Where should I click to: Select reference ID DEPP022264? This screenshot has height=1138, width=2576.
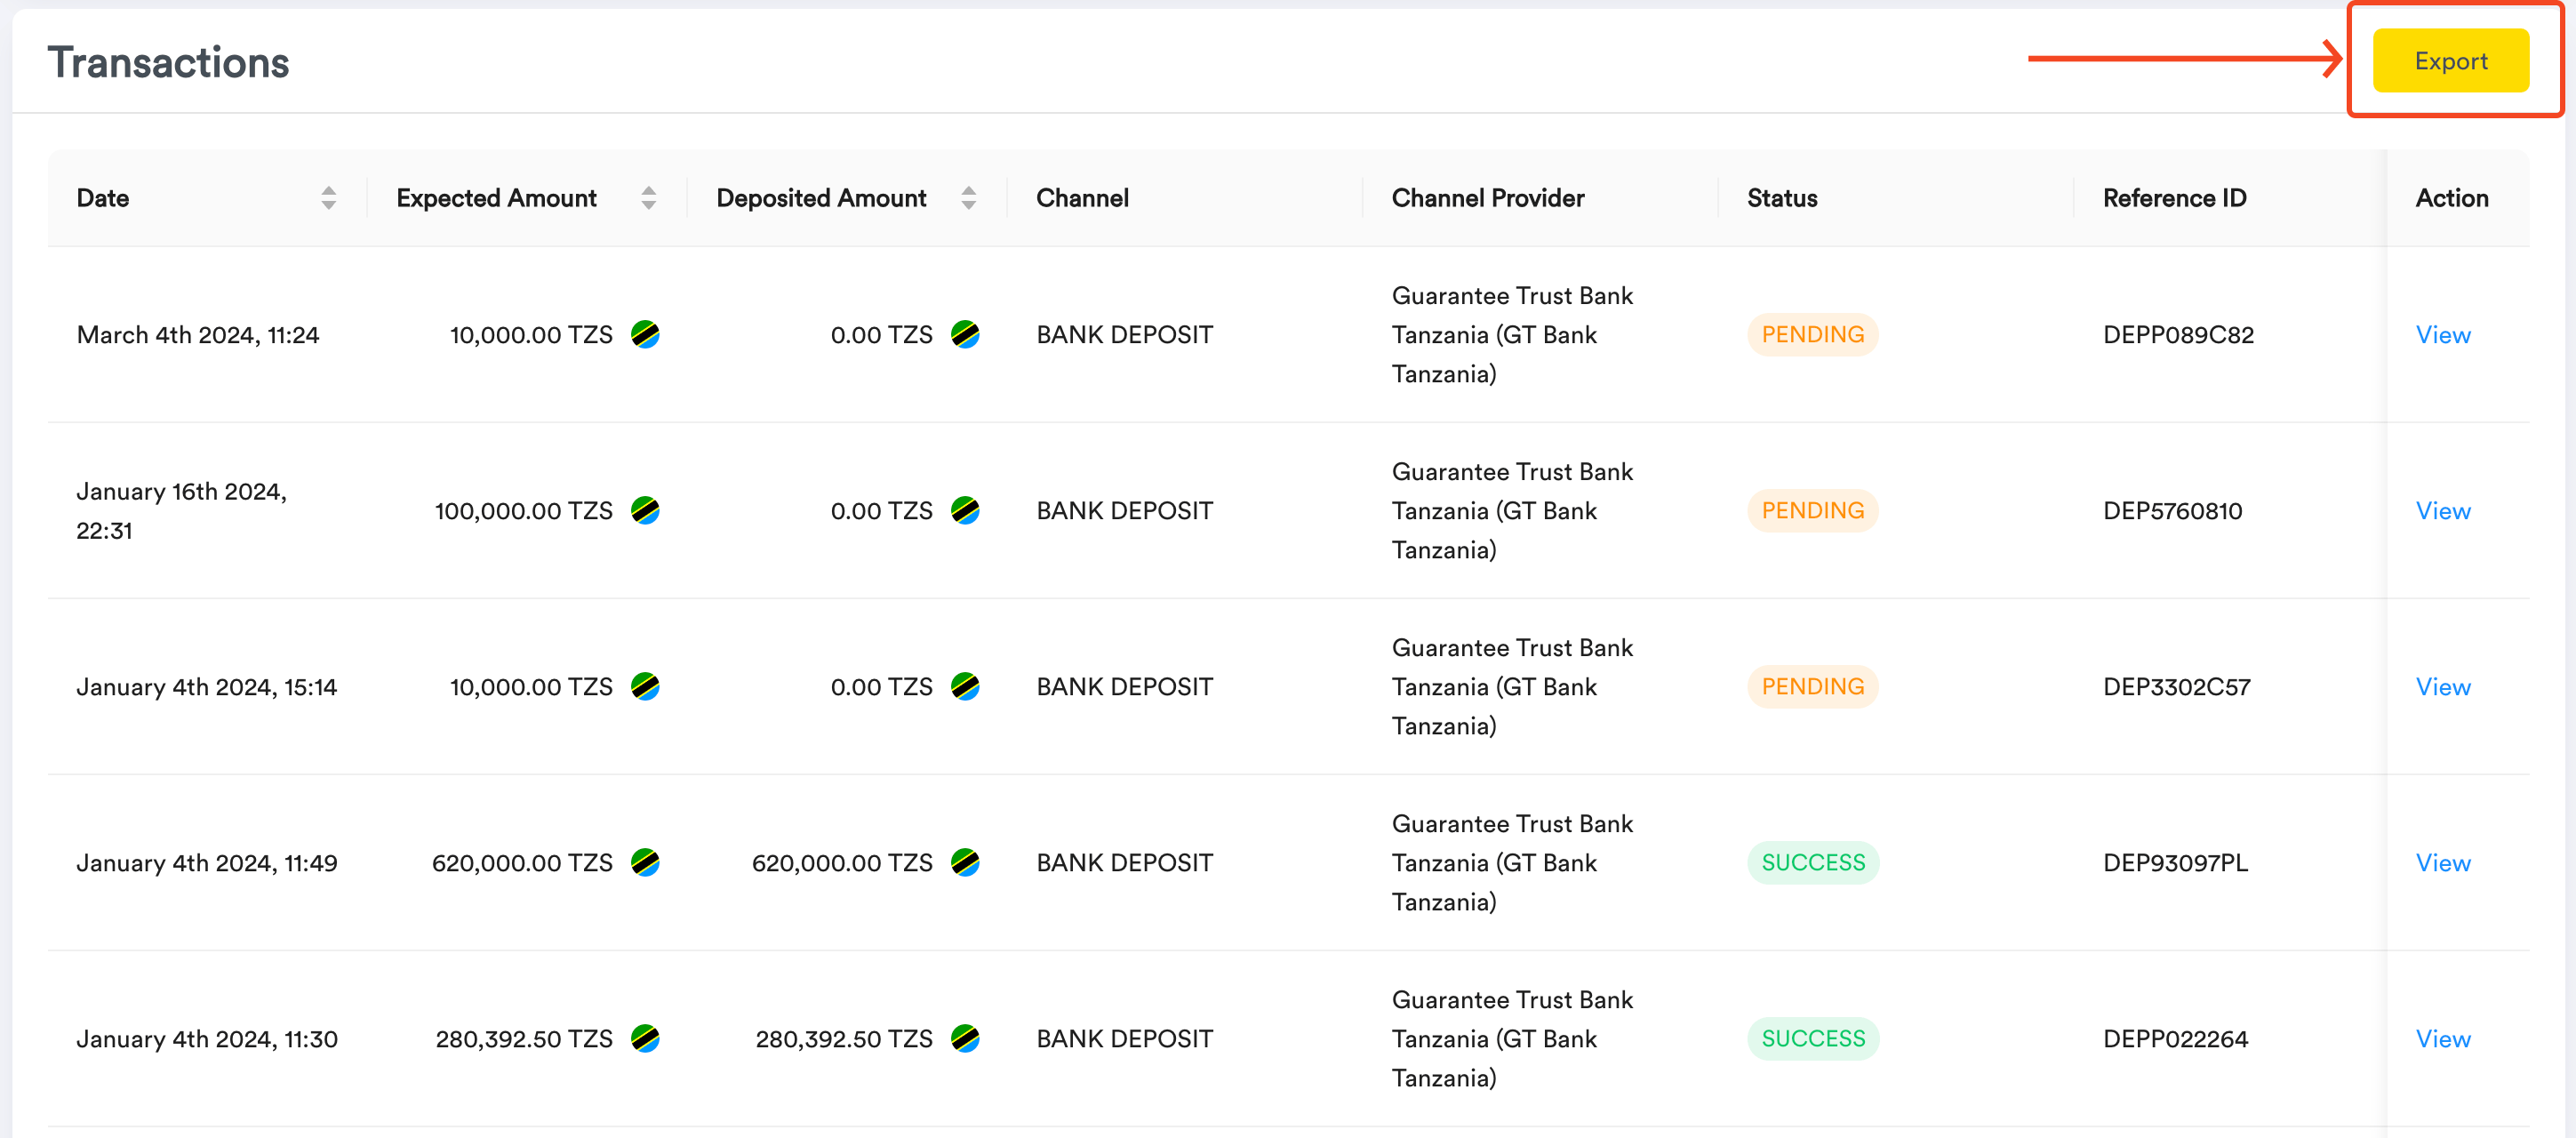pos(2175,1039)
